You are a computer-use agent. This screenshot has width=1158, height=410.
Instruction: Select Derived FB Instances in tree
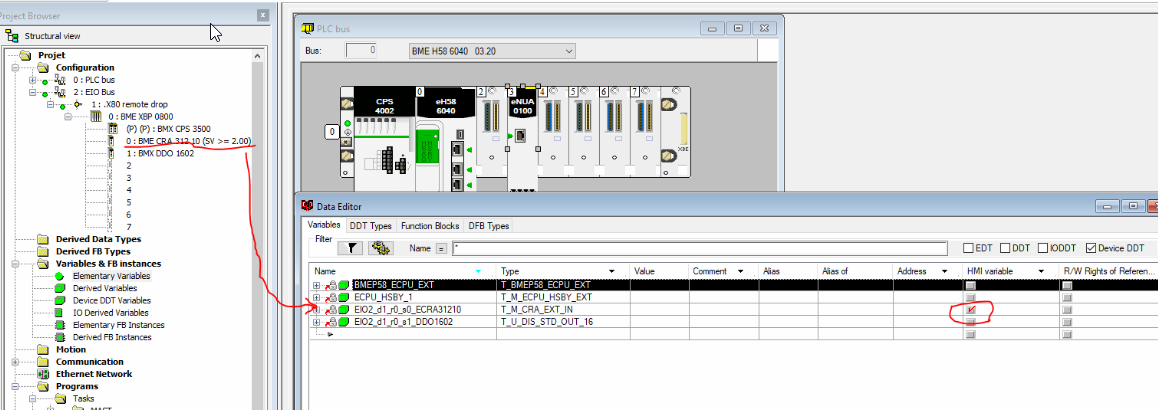pos(112,337)
